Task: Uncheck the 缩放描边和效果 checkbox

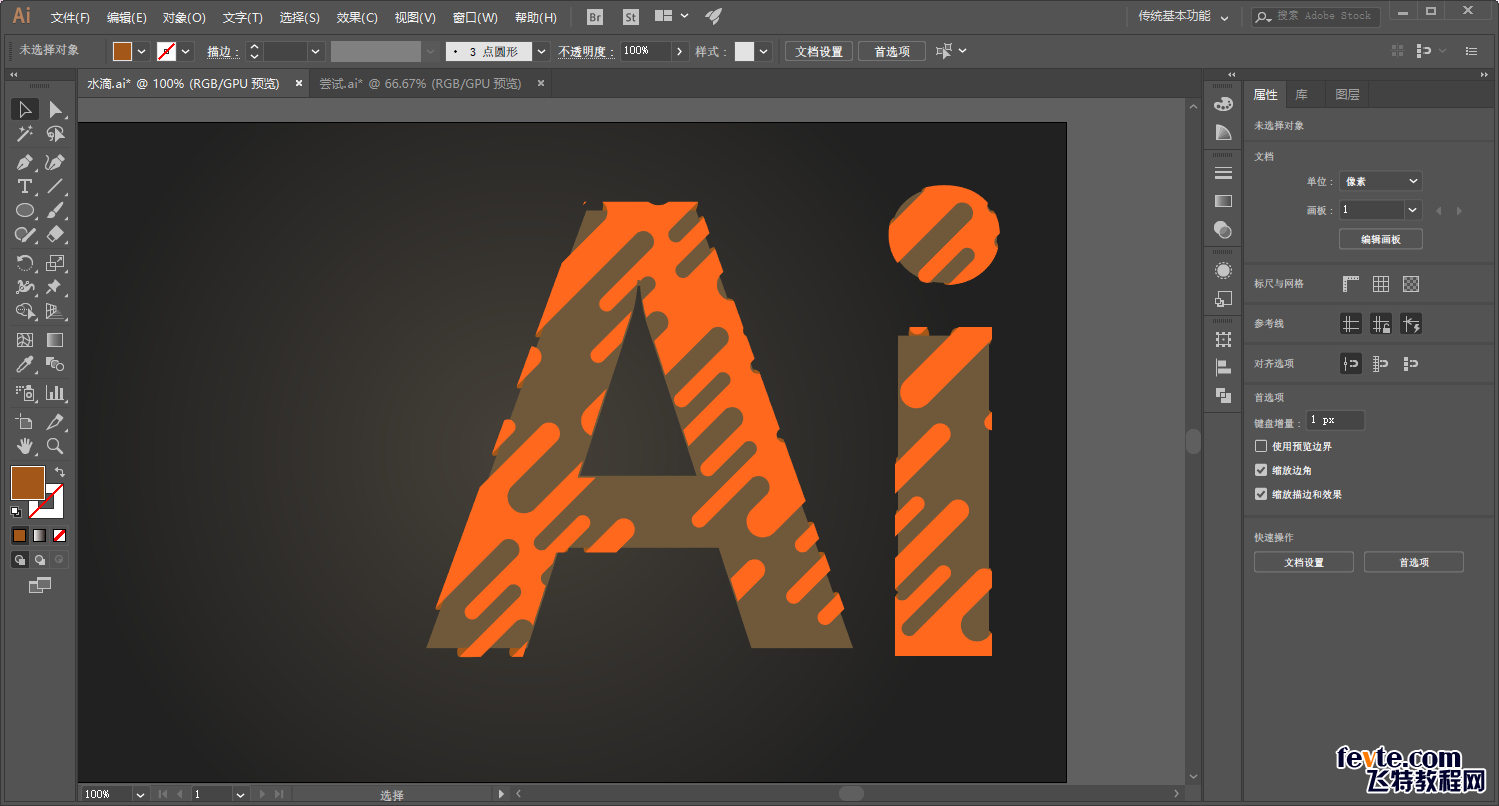Action: point(1261,494)
